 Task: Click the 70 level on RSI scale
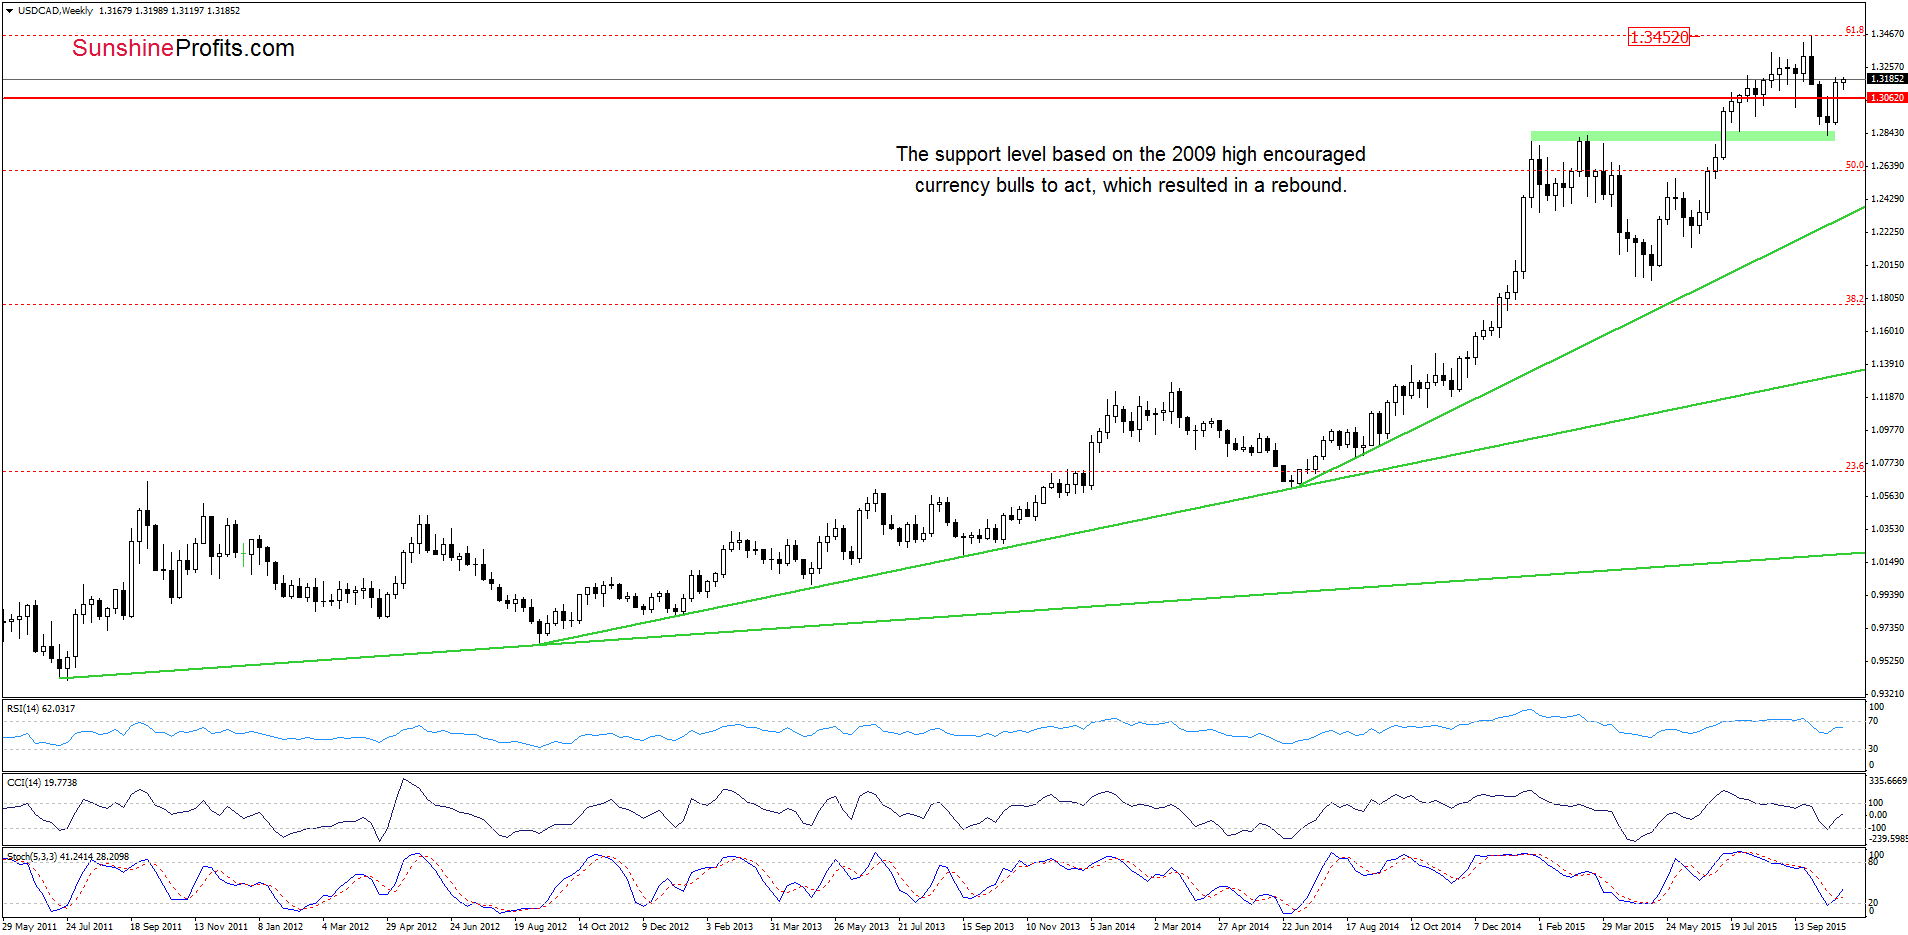pos(1873,720)
